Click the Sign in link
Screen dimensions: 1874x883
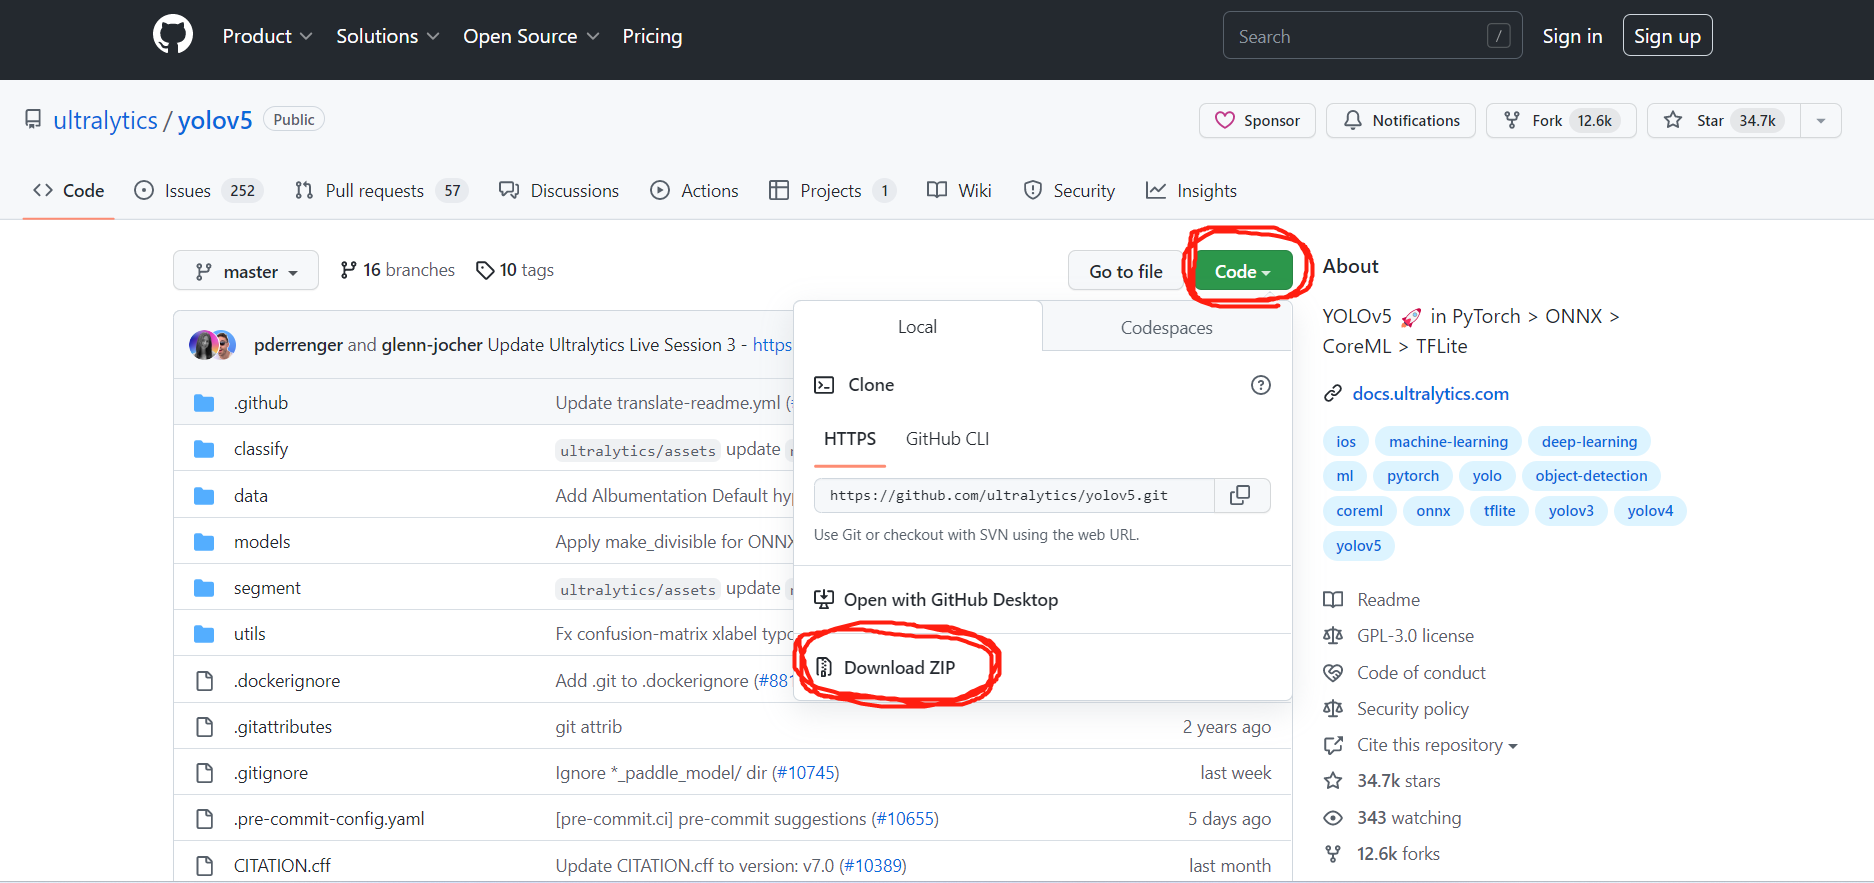click(1572, 36)
